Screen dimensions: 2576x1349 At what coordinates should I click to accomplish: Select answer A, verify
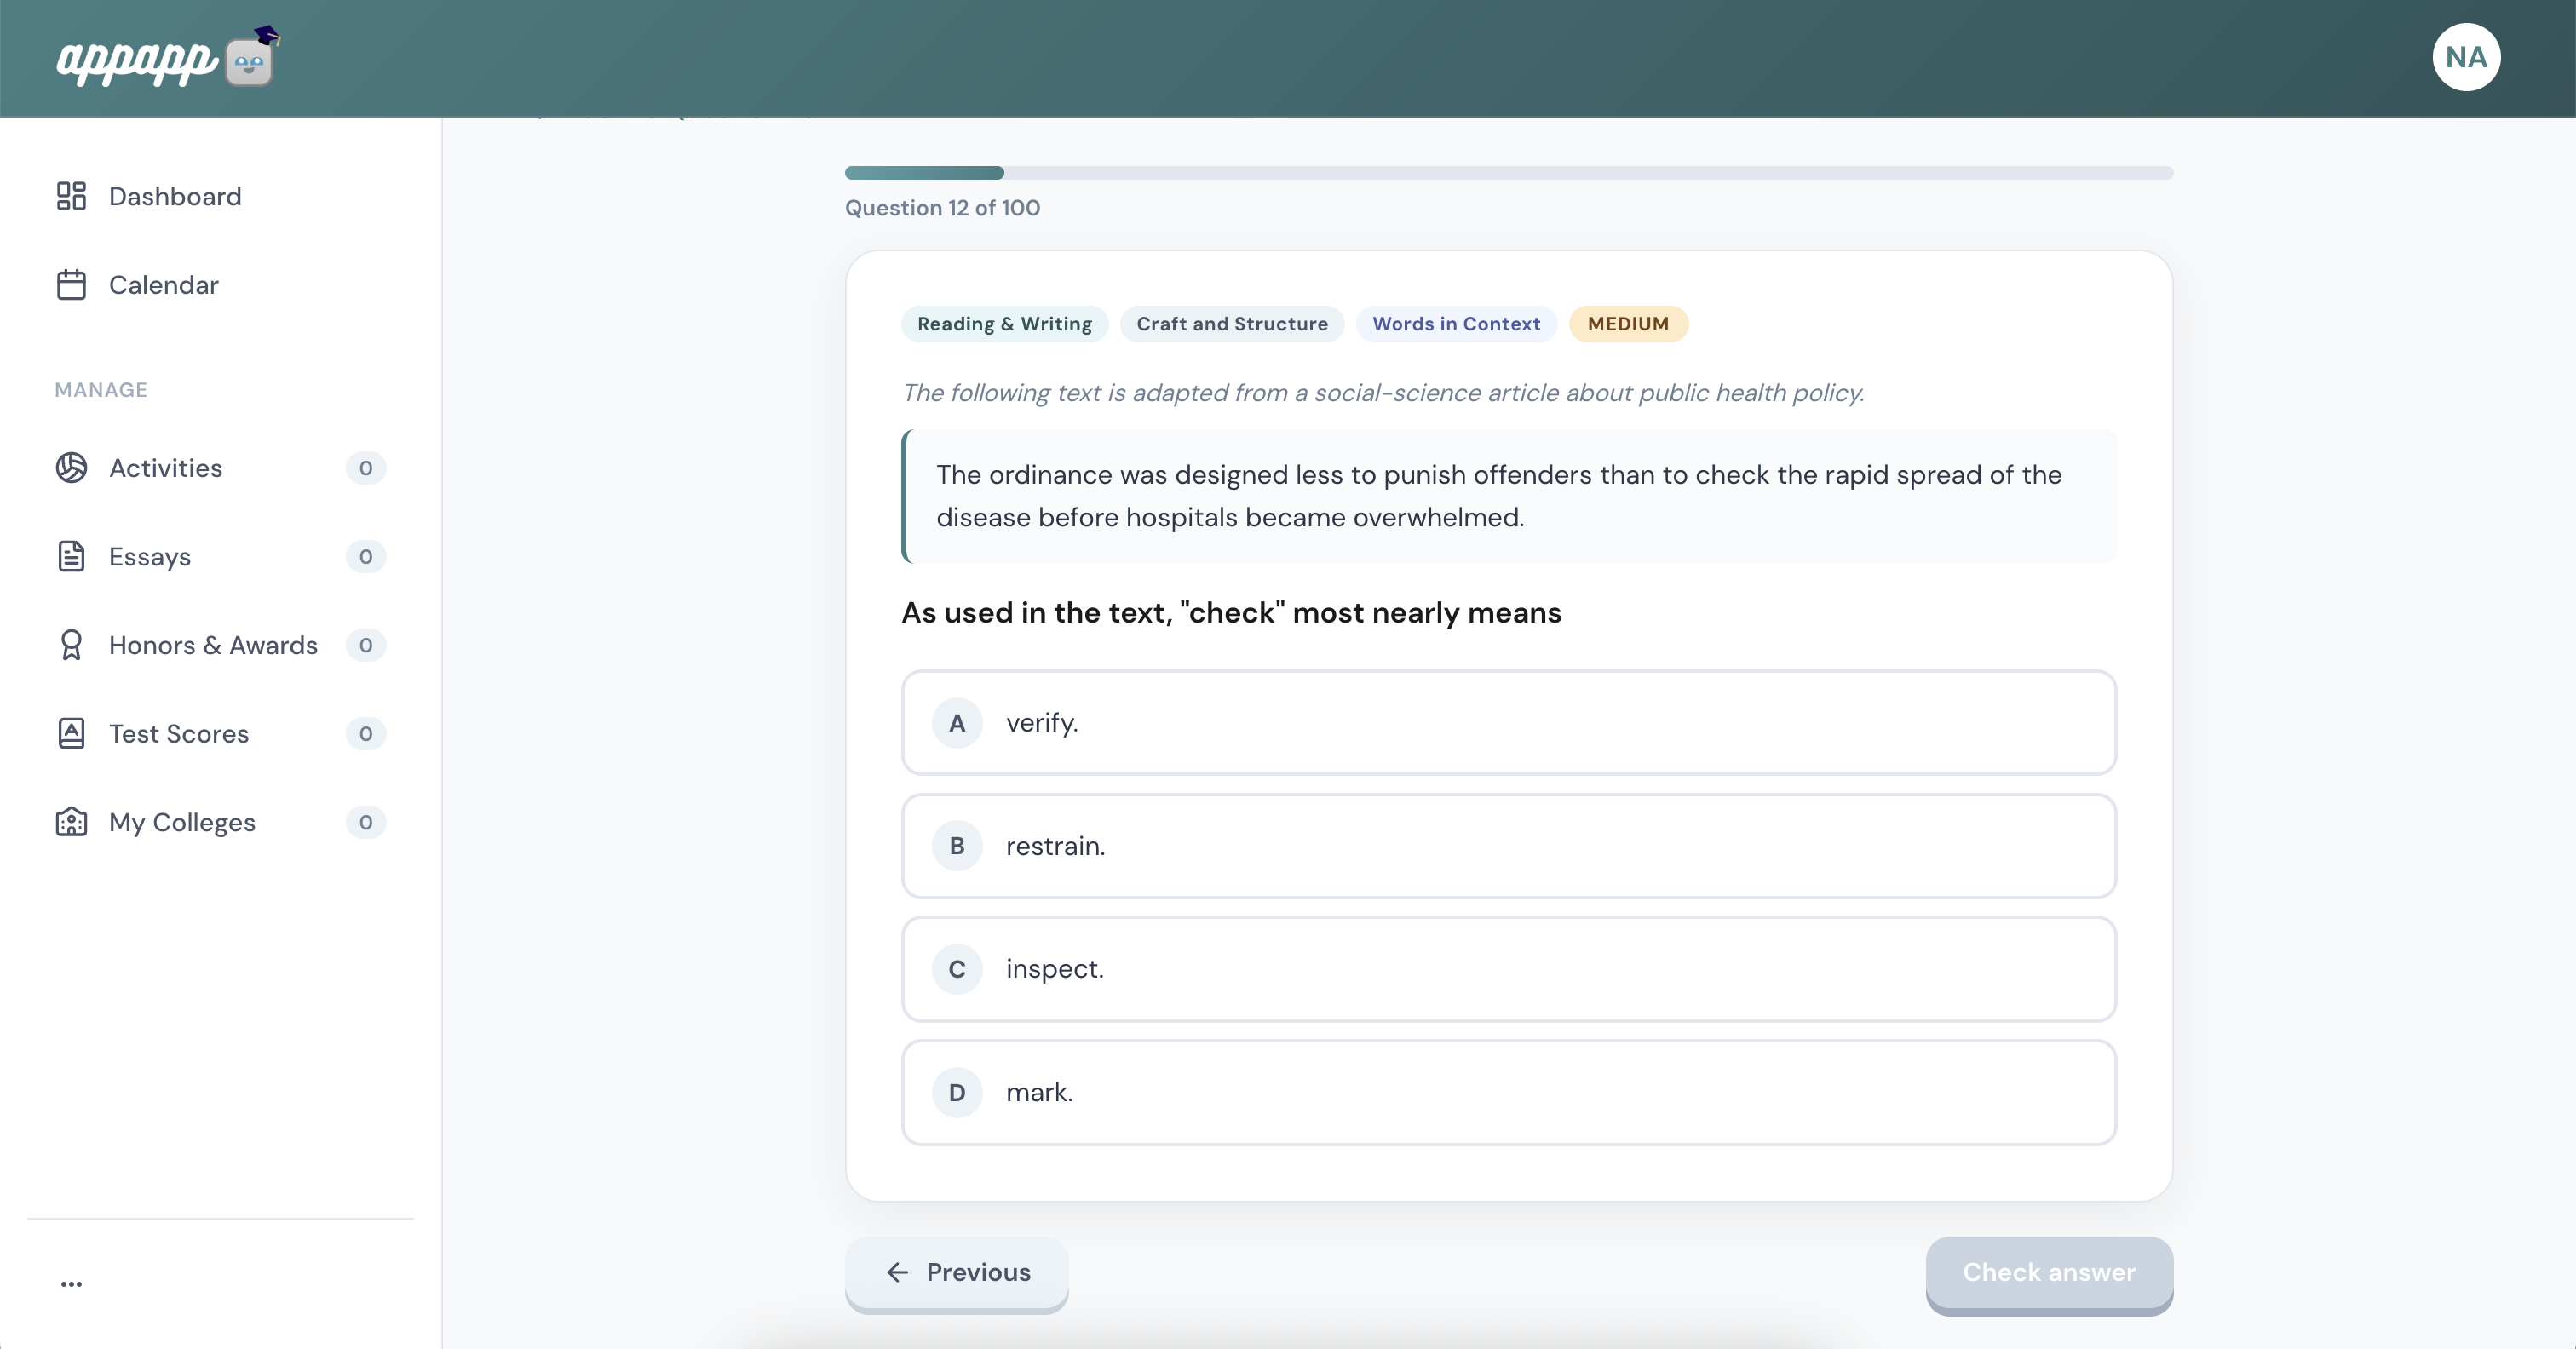pyautogui.click(x=1508, y=723)
